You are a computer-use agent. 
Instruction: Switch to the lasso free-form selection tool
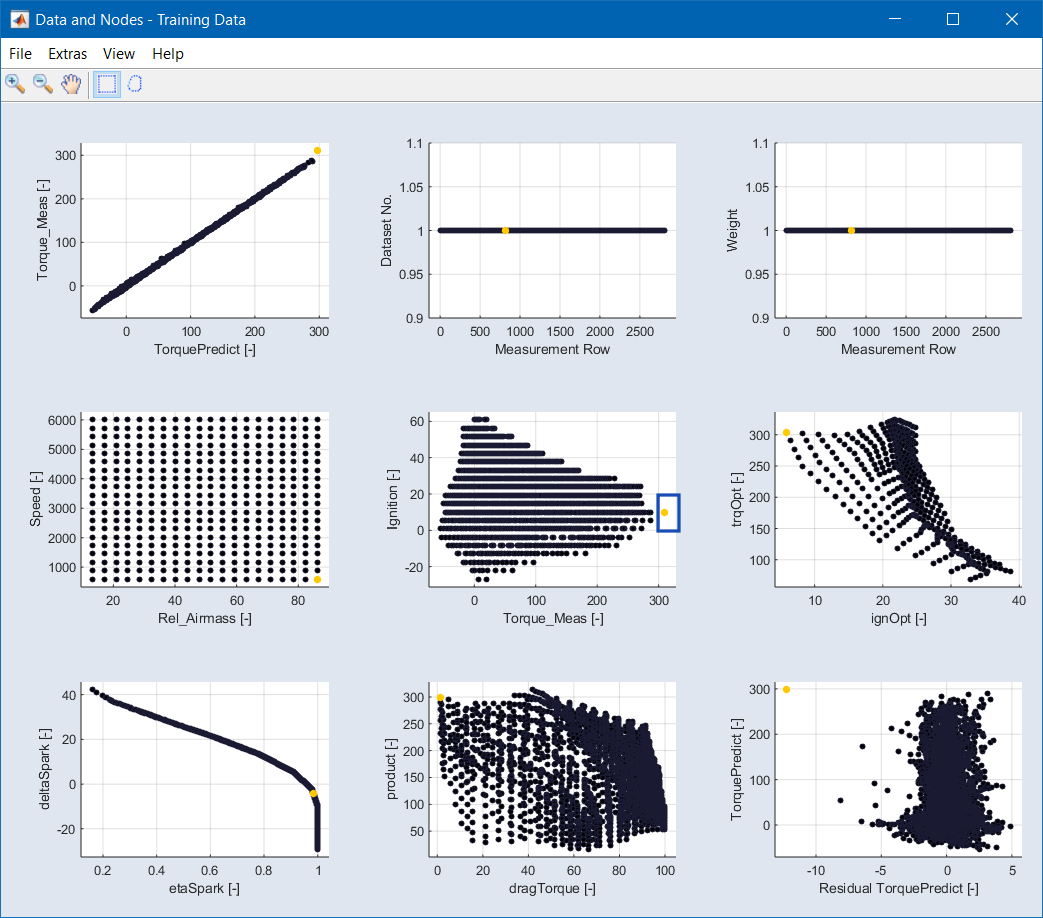pos(135,84)
